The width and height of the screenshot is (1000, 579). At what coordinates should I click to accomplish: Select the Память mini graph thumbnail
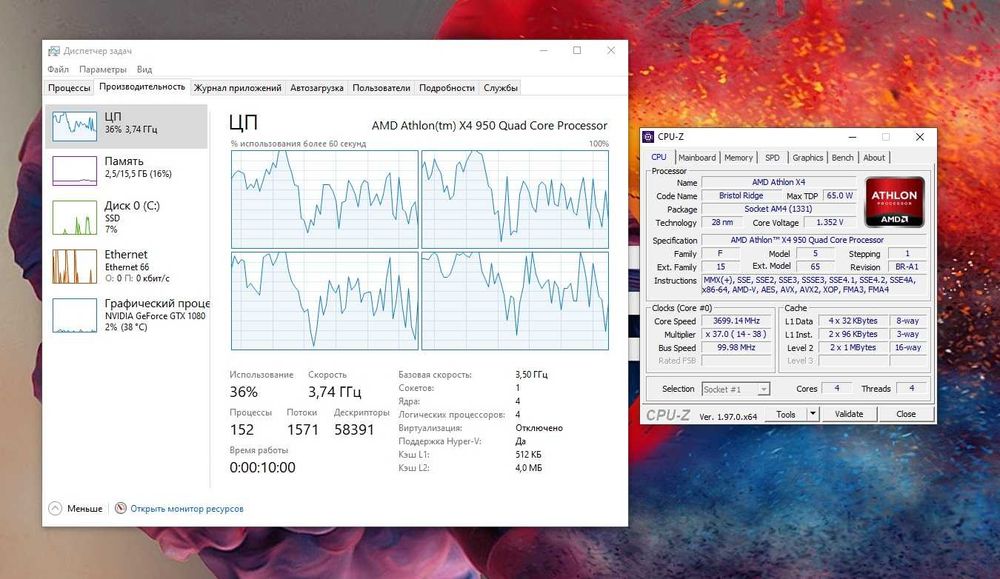click(x=75, y=170)
